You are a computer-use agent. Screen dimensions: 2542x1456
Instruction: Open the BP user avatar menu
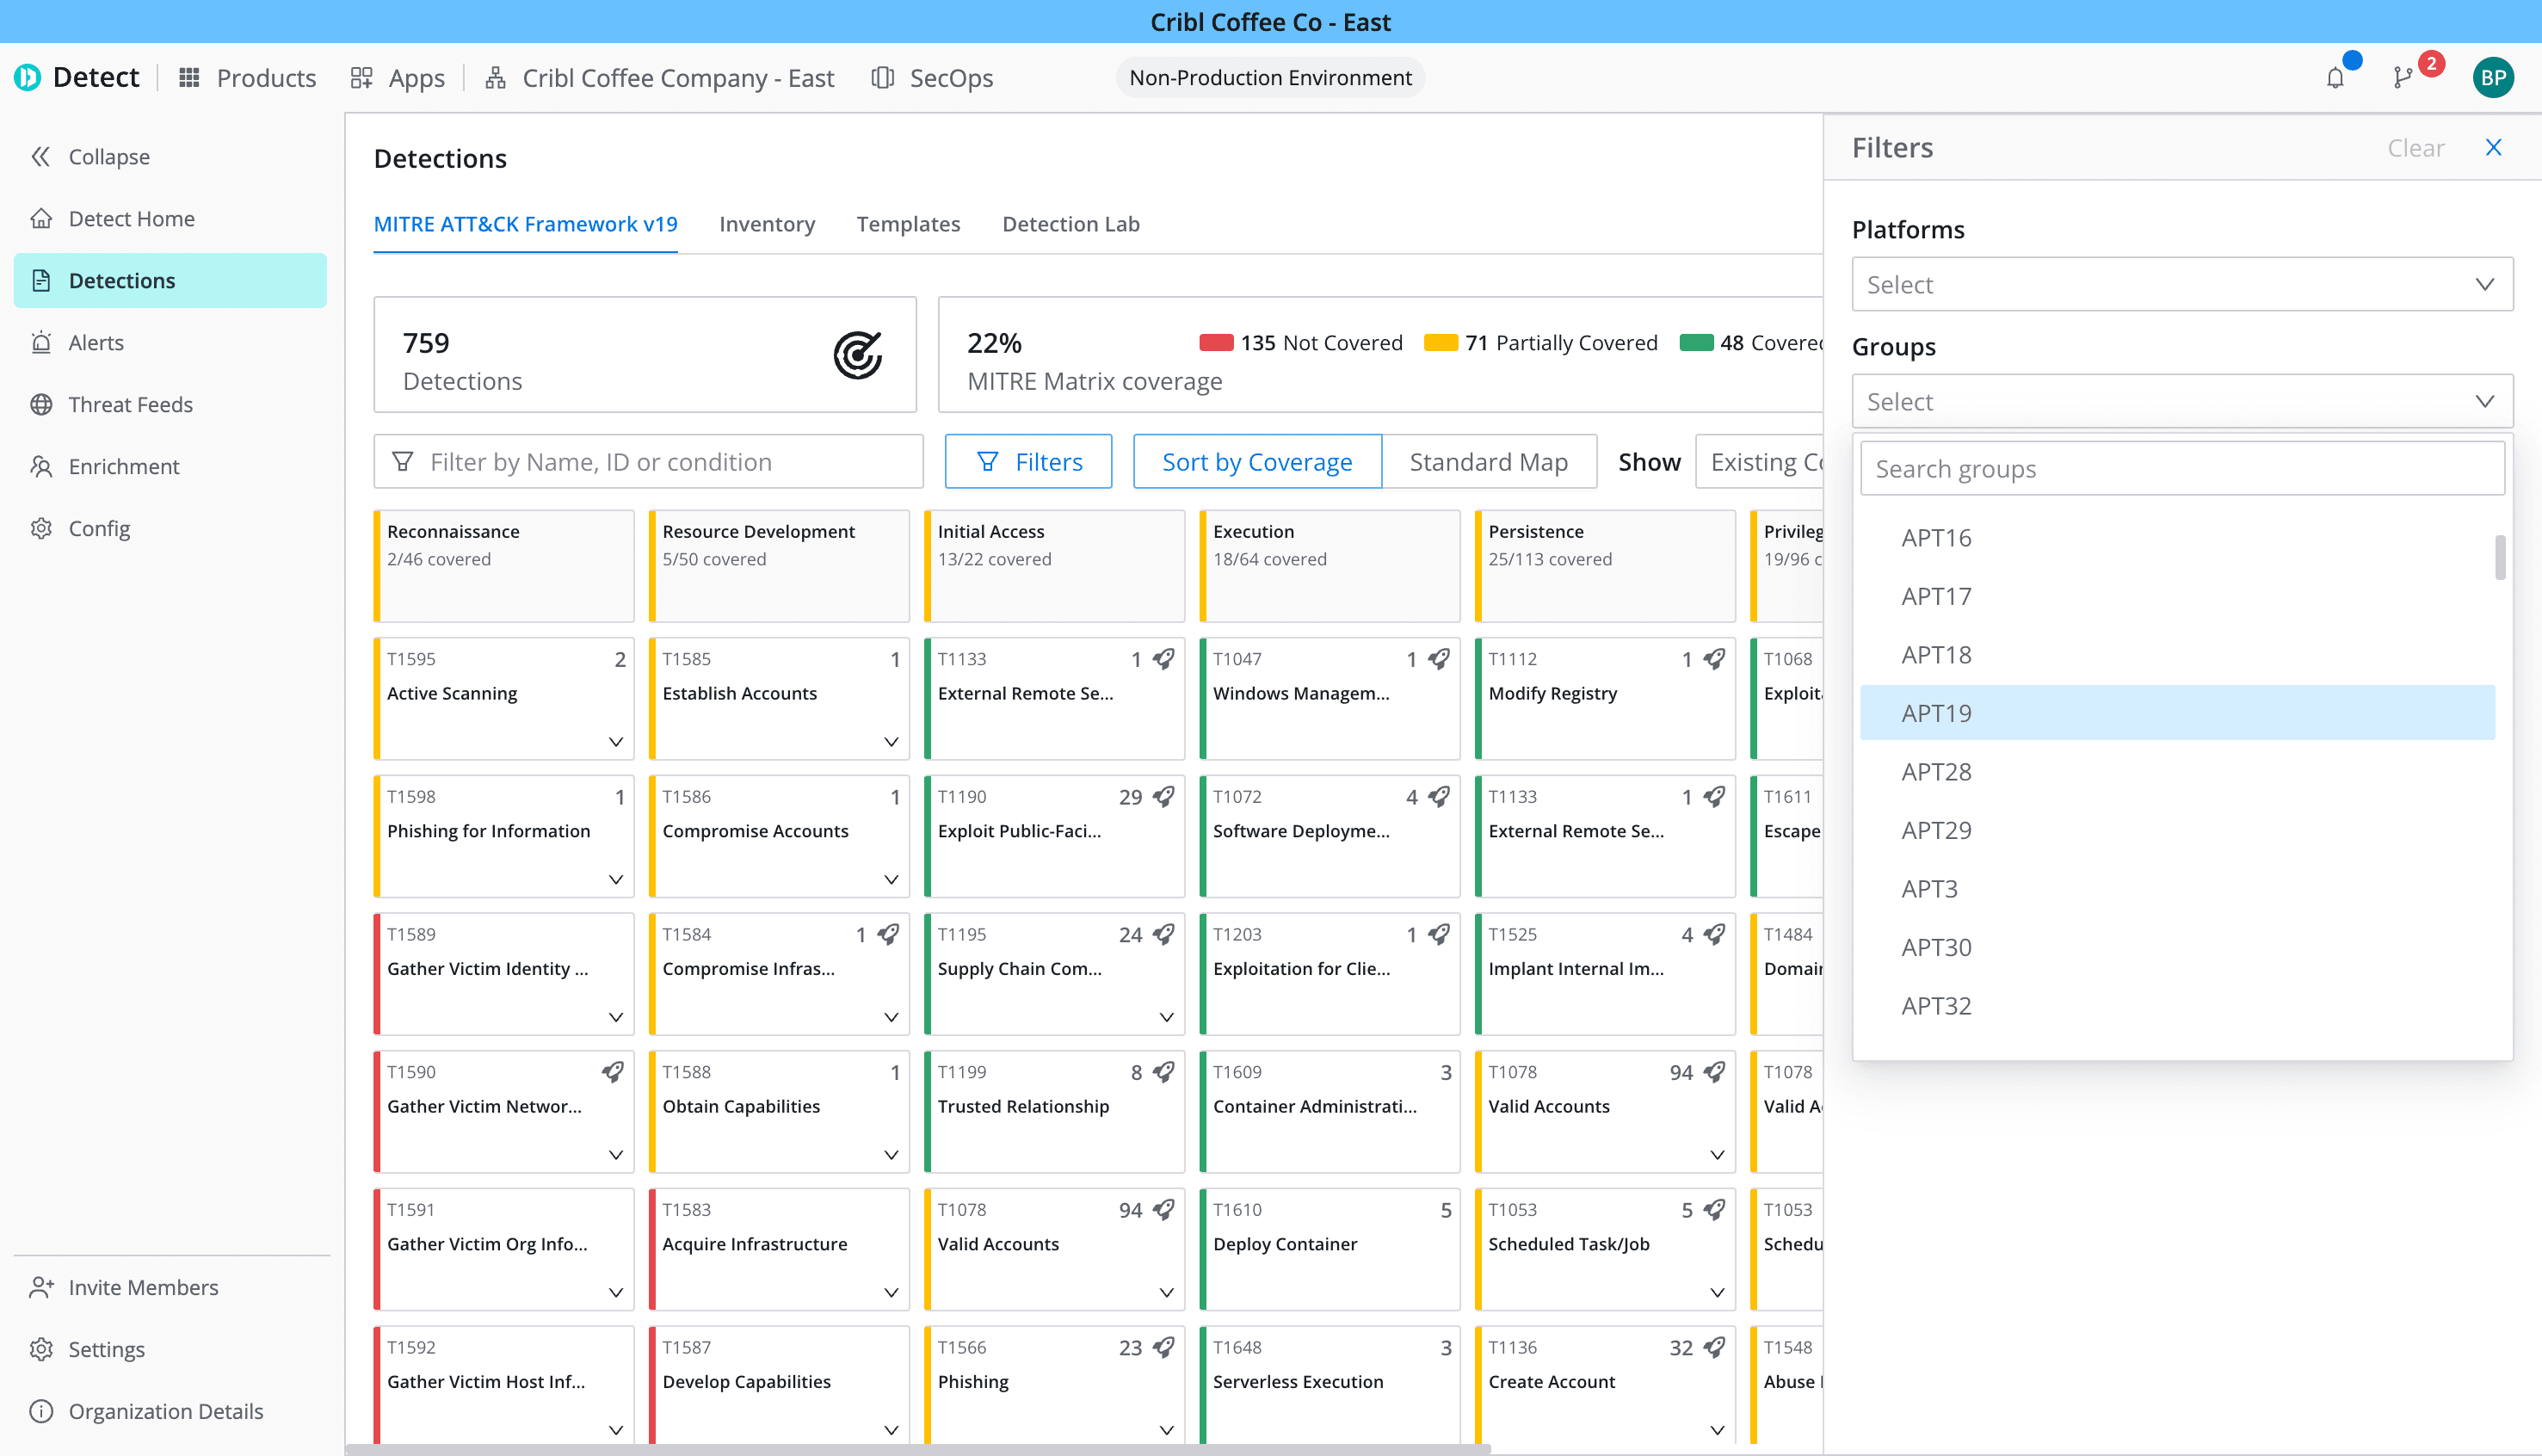pyautogui.click(x=2493, y=78)
